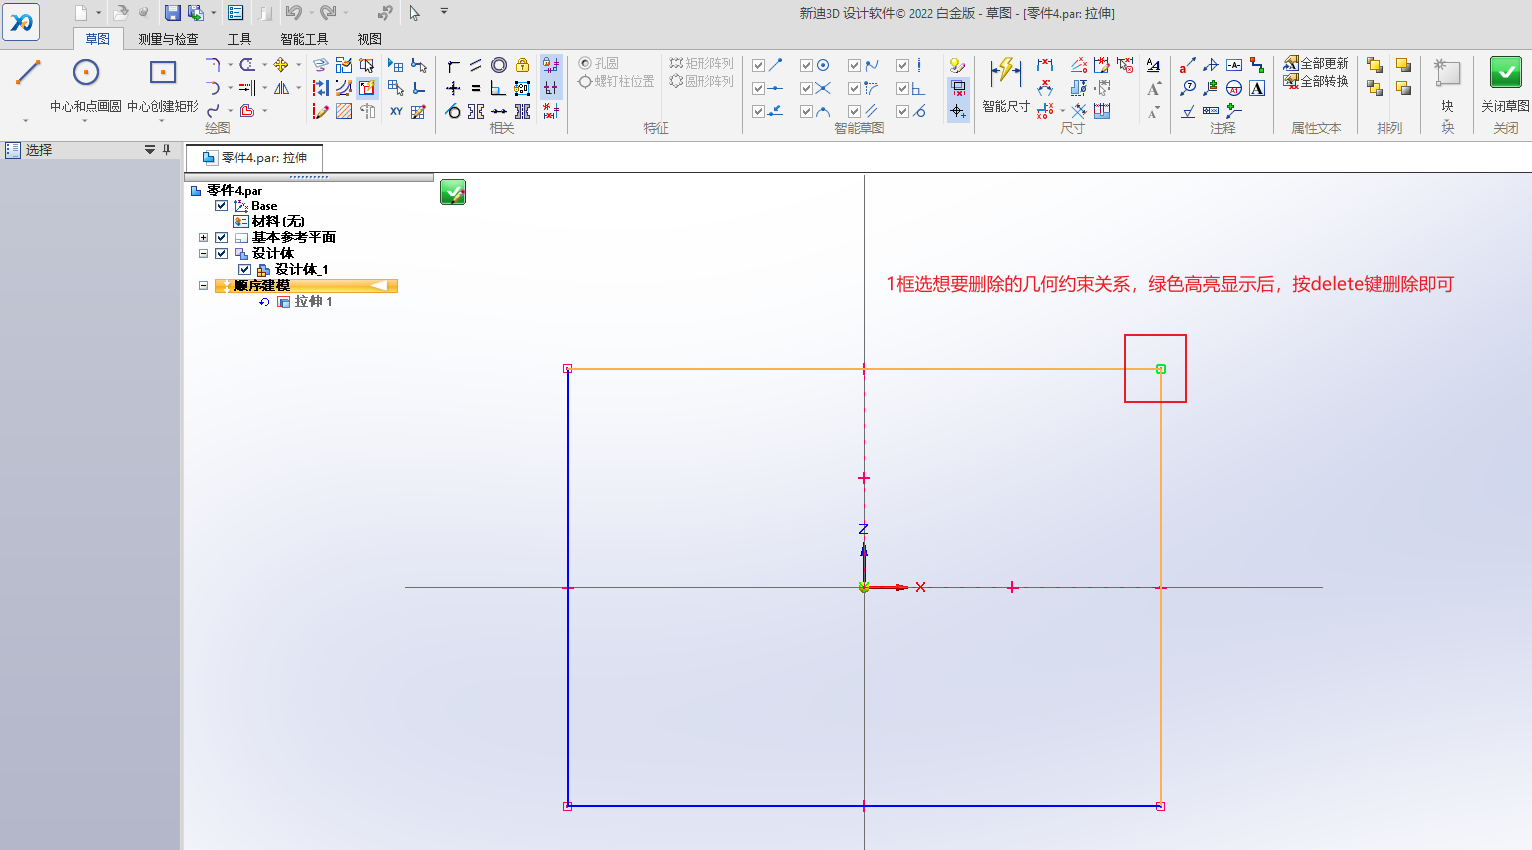Open the New document dropdown arrow
This screenshot has height=850, width=1532.
tap(98, 13)
